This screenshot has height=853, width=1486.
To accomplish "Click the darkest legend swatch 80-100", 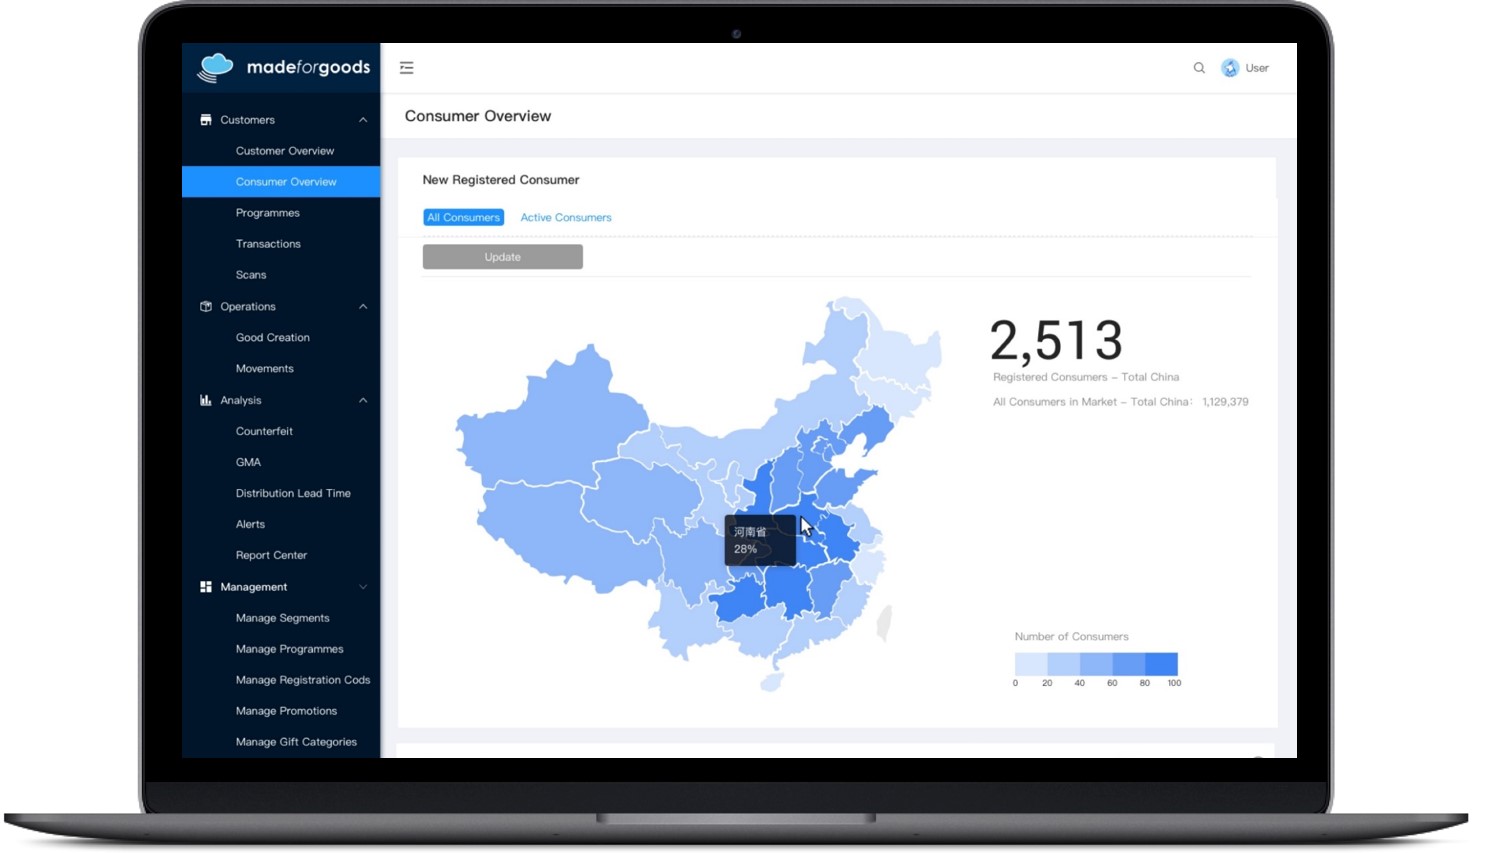I will pyautogui.click(x=1161, y=664).
